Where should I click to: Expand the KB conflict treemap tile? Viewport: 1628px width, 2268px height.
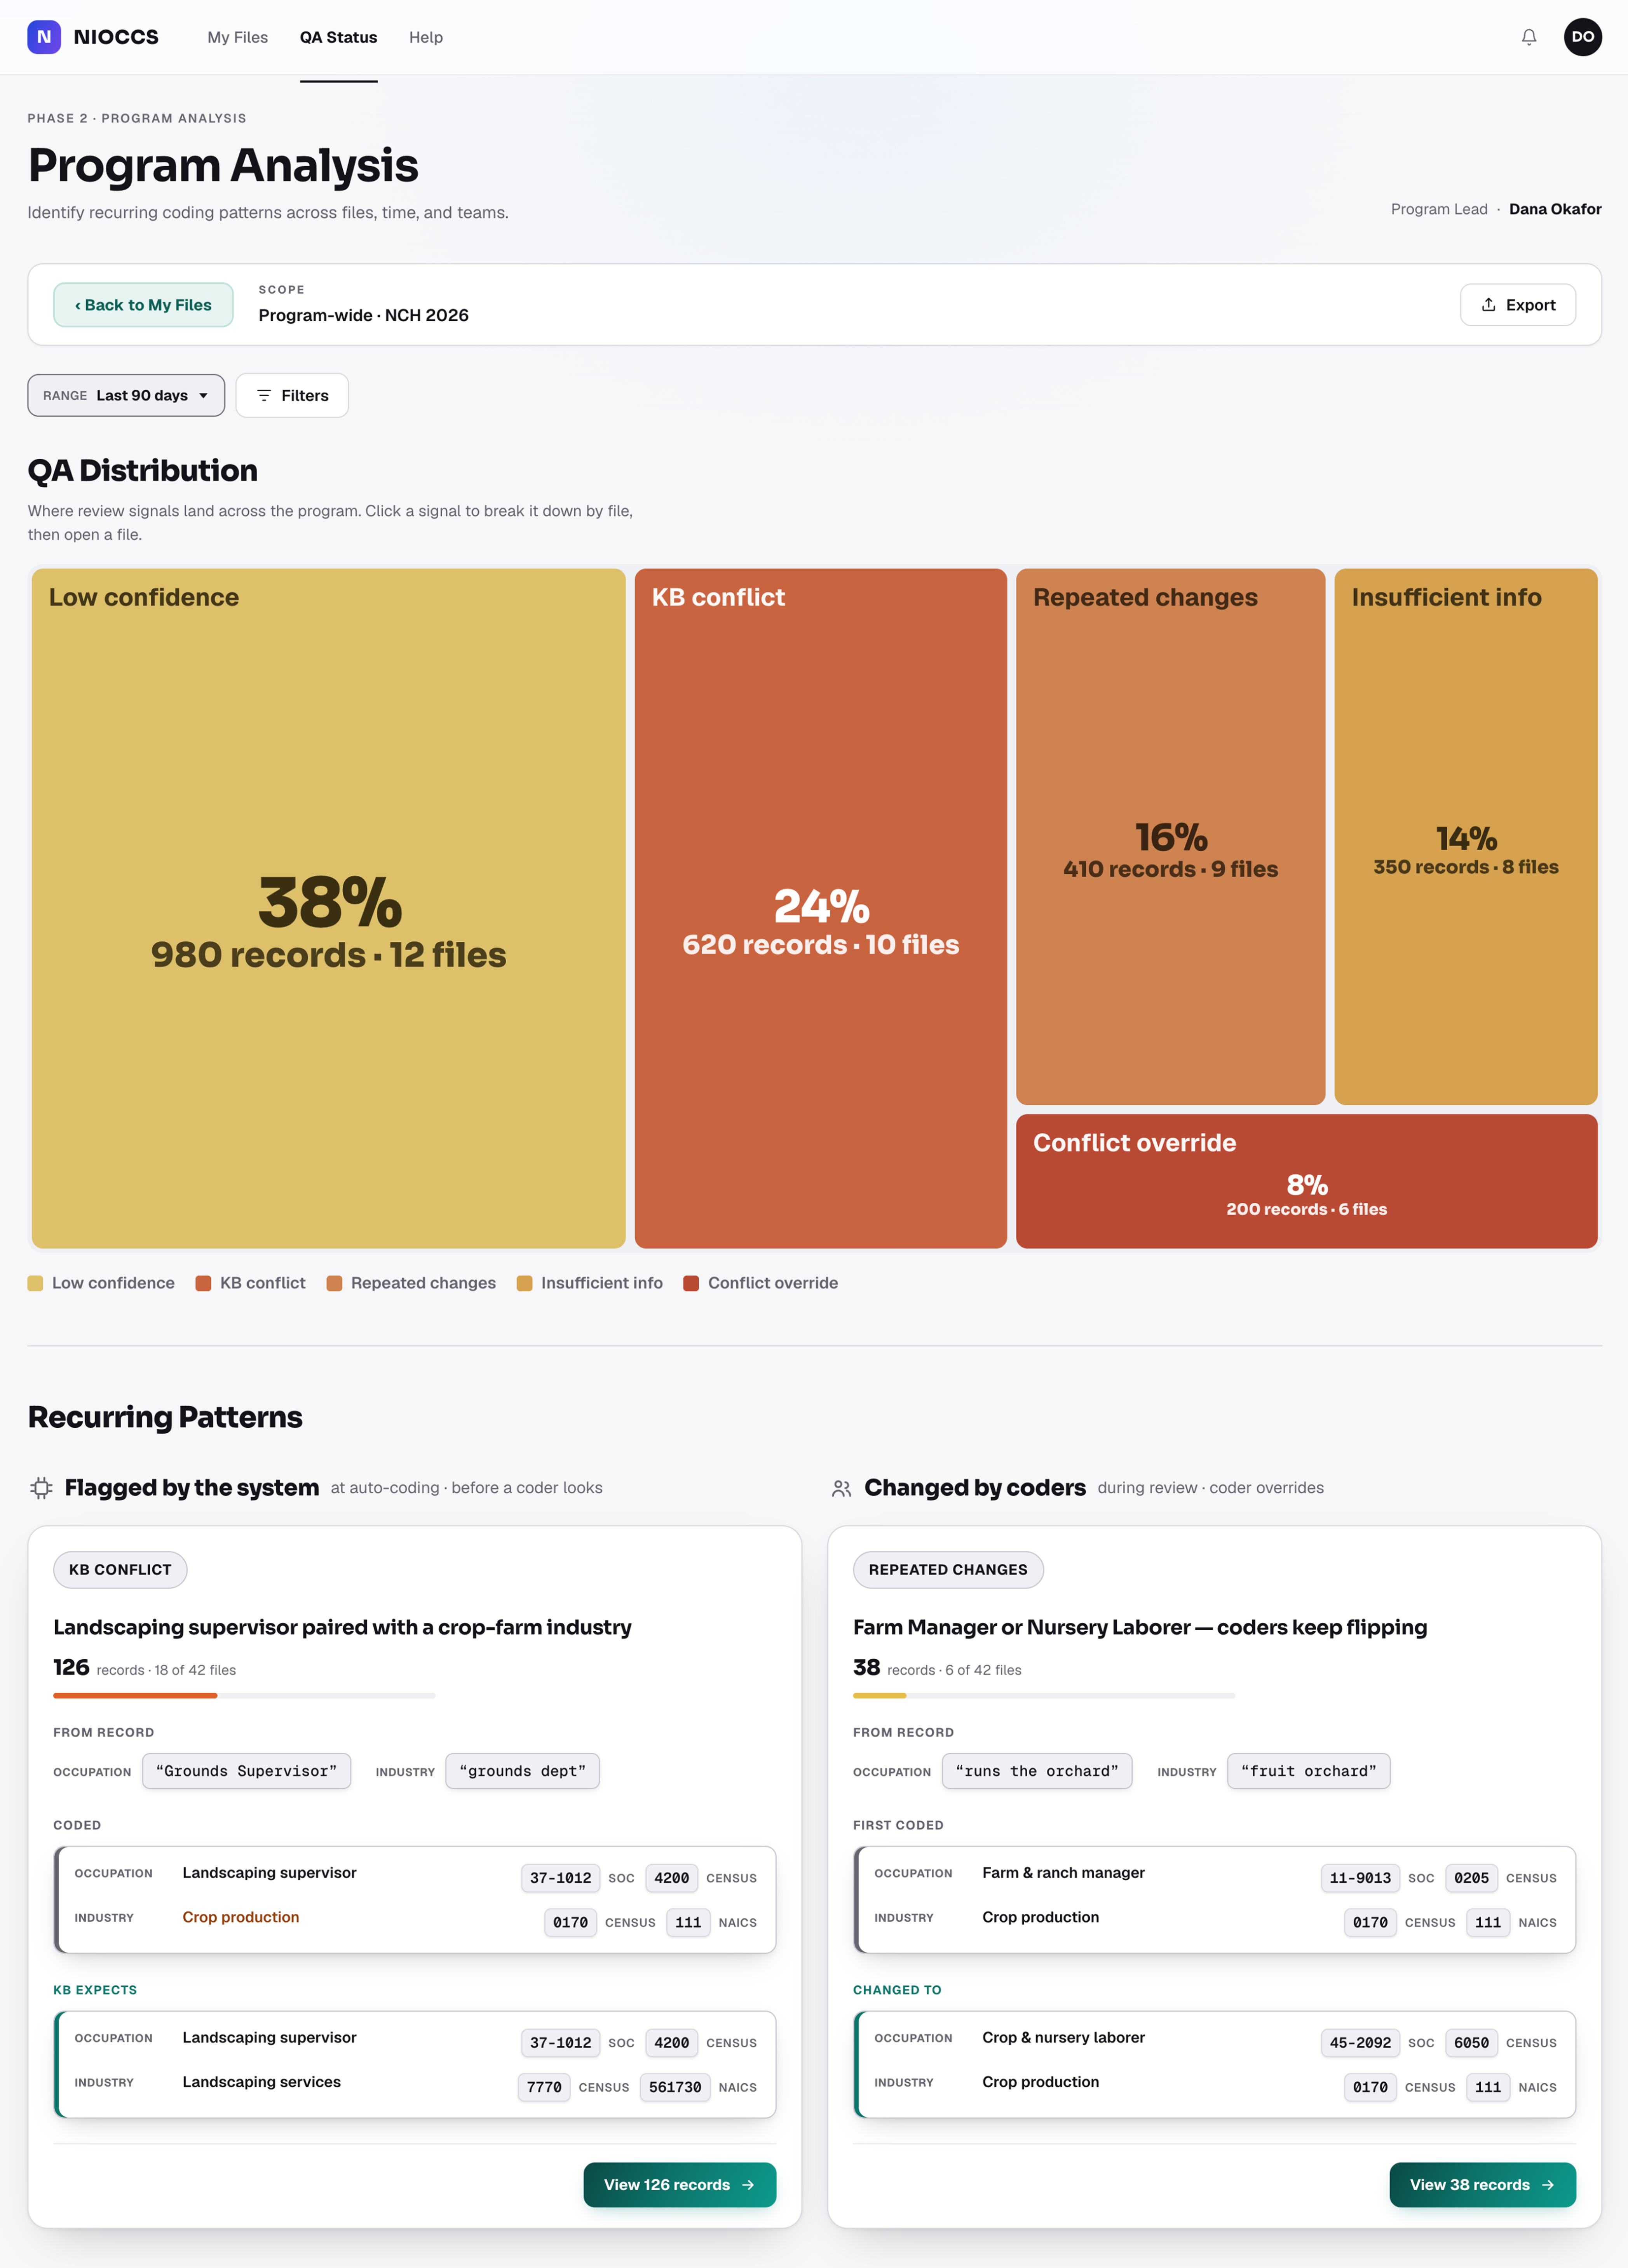(x=820, y=908)
